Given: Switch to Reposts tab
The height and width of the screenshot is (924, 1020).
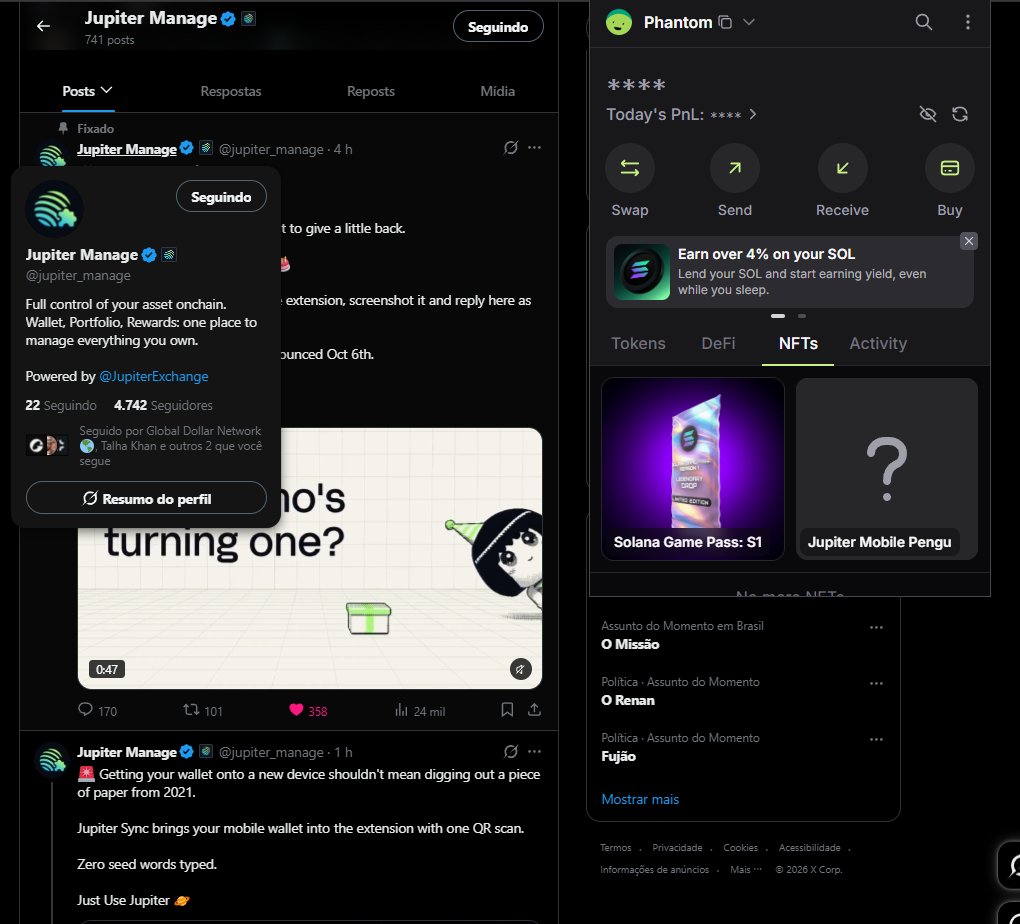Looking at the screenshot, I should coord(371,91).
